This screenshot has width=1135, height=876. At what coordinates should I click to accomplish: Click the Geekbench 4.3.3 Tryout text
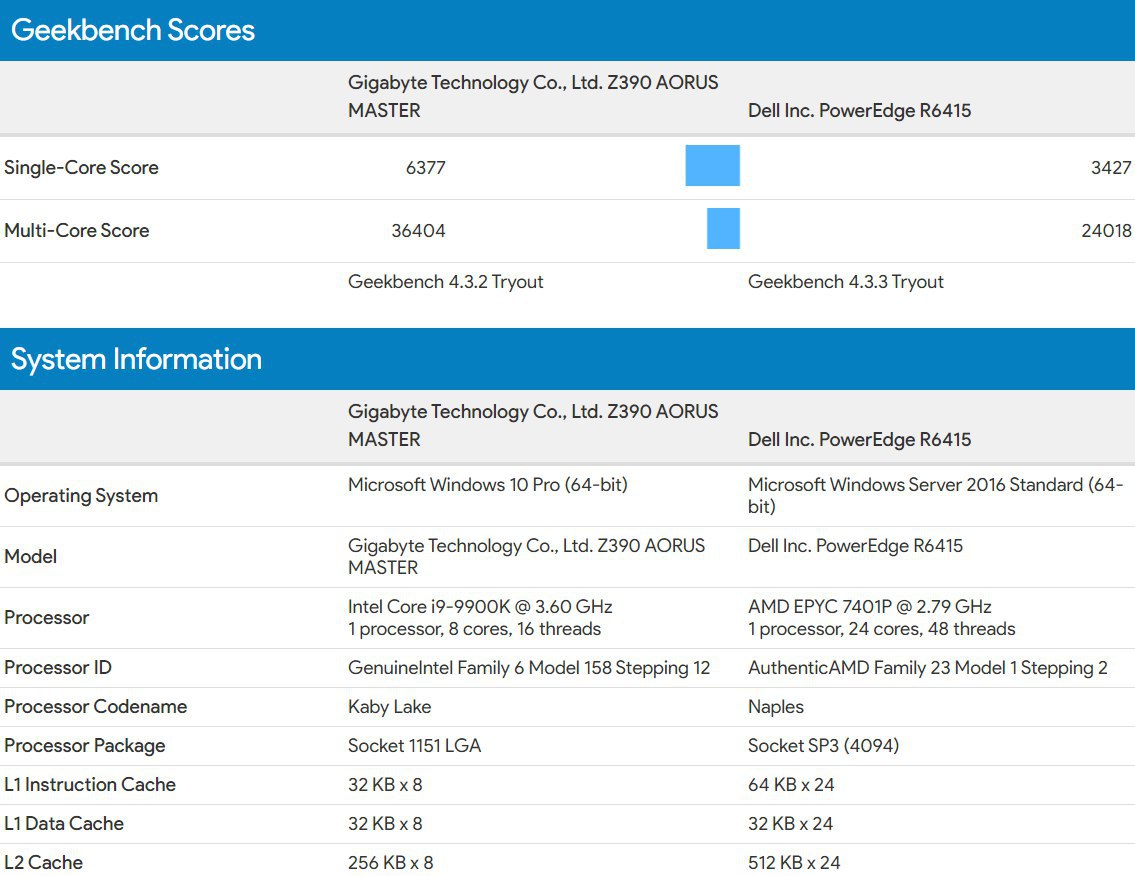click(x=845, y=282)
